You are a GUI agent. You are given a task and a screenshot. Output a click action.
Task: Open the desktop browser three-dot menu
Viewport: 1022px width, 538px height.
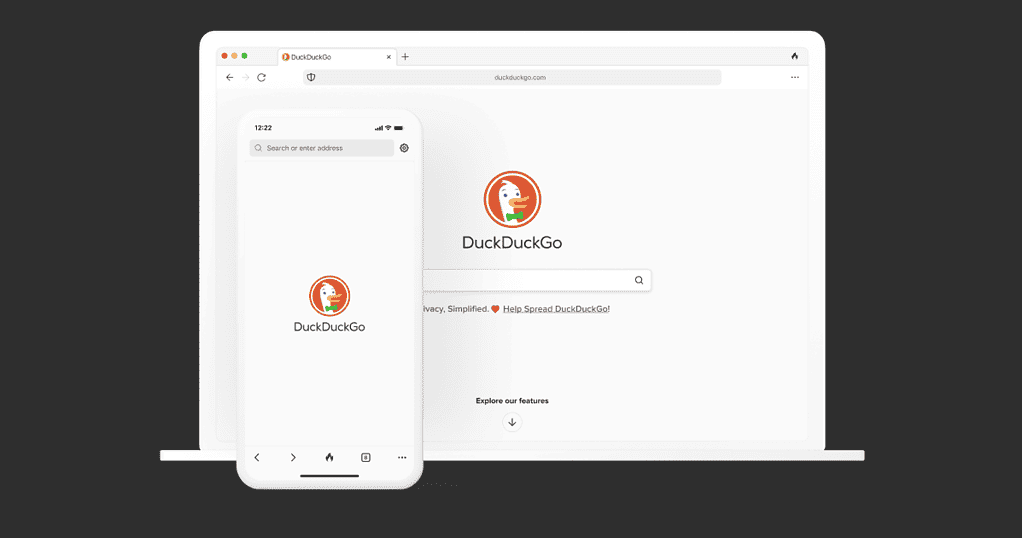[x=795, y=77]
